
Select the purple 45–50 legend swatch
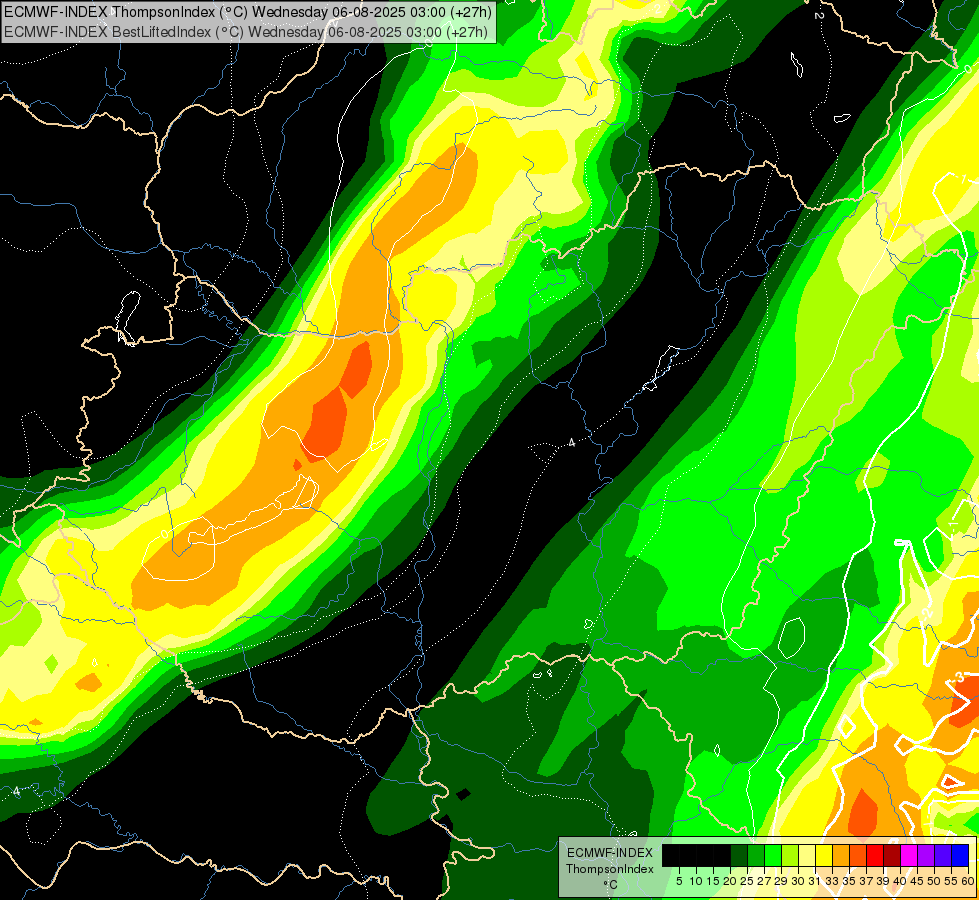926,855
